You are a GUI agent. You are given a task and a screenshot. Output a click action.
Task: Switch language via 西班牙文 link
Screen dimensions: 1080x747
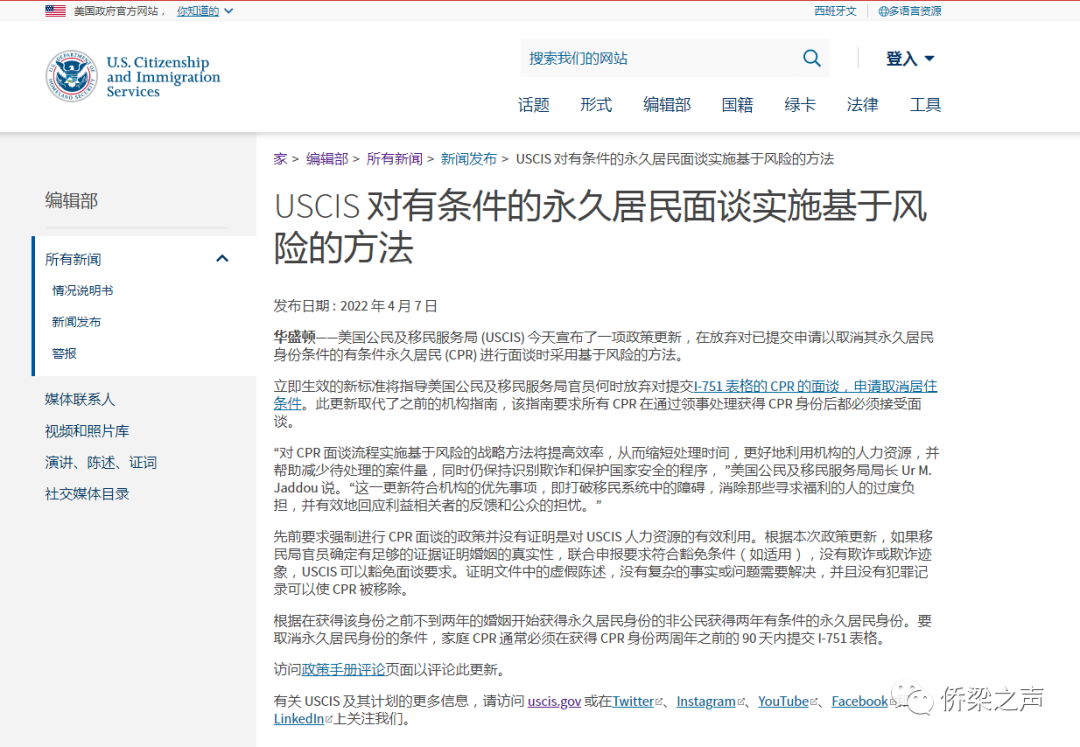click(x=835, y=11)
